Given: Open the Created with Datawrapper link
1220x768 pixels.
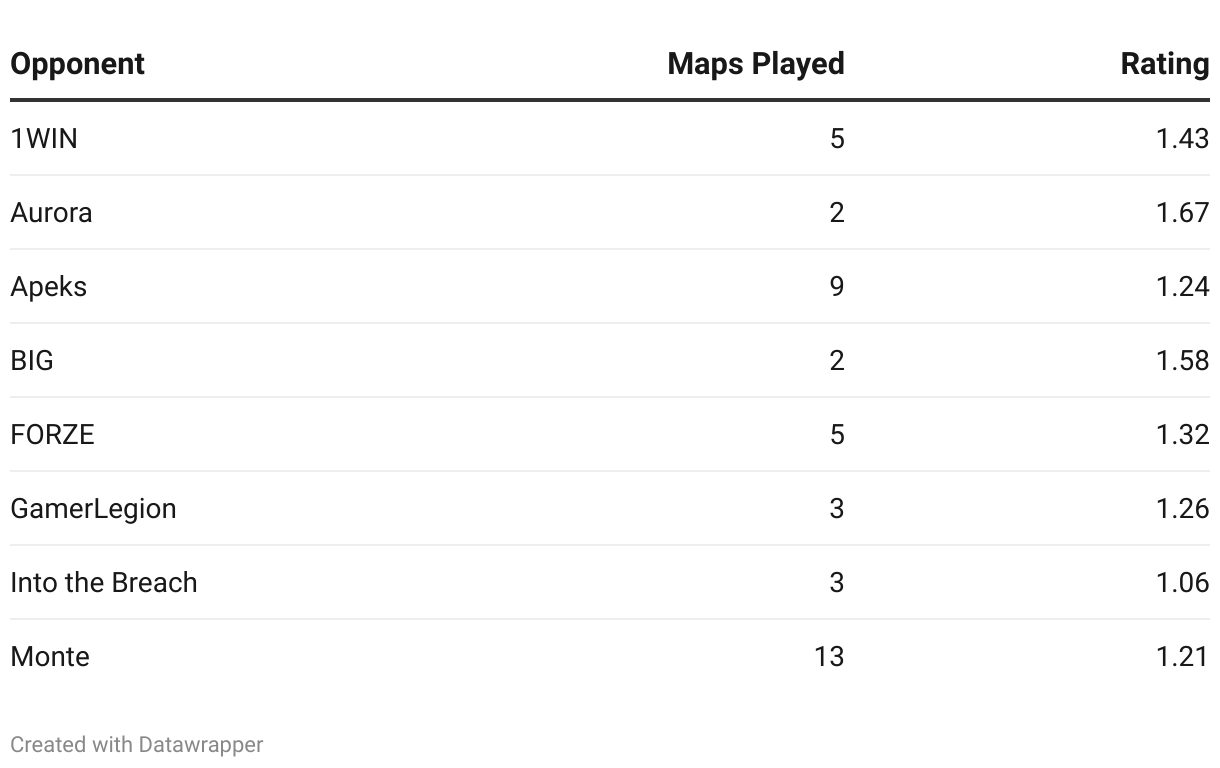Looking at the screenshot, I should point(137,744).
